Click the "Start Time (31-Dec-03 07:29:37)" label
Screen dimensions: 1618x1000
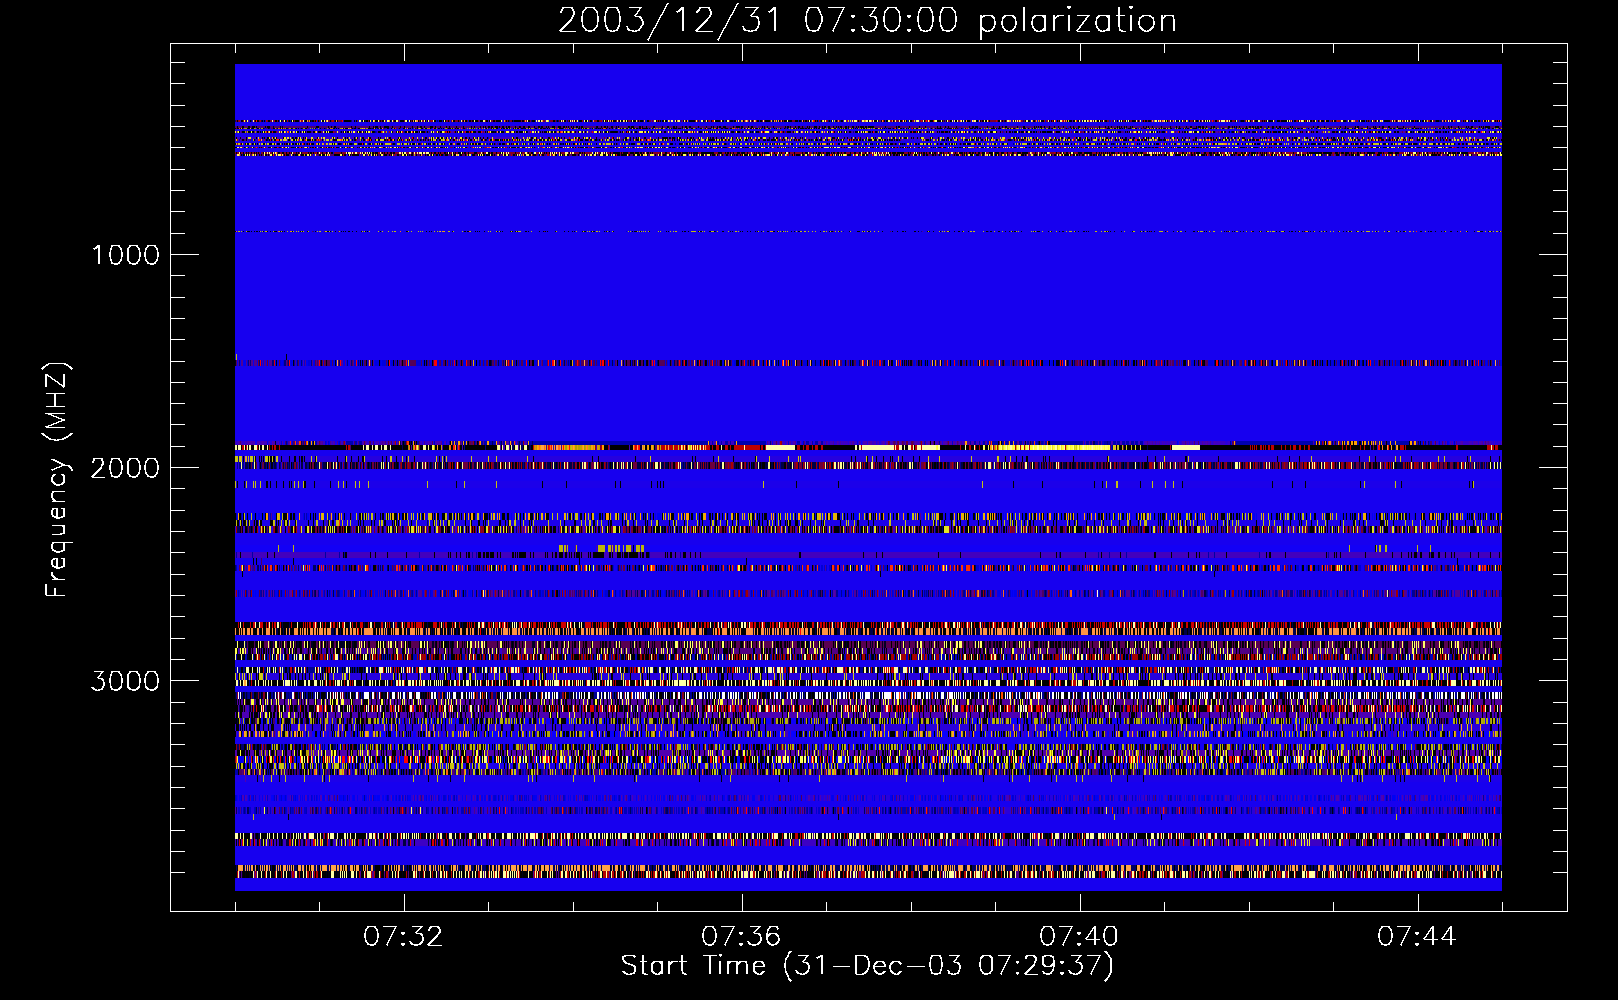click(867, 966)
